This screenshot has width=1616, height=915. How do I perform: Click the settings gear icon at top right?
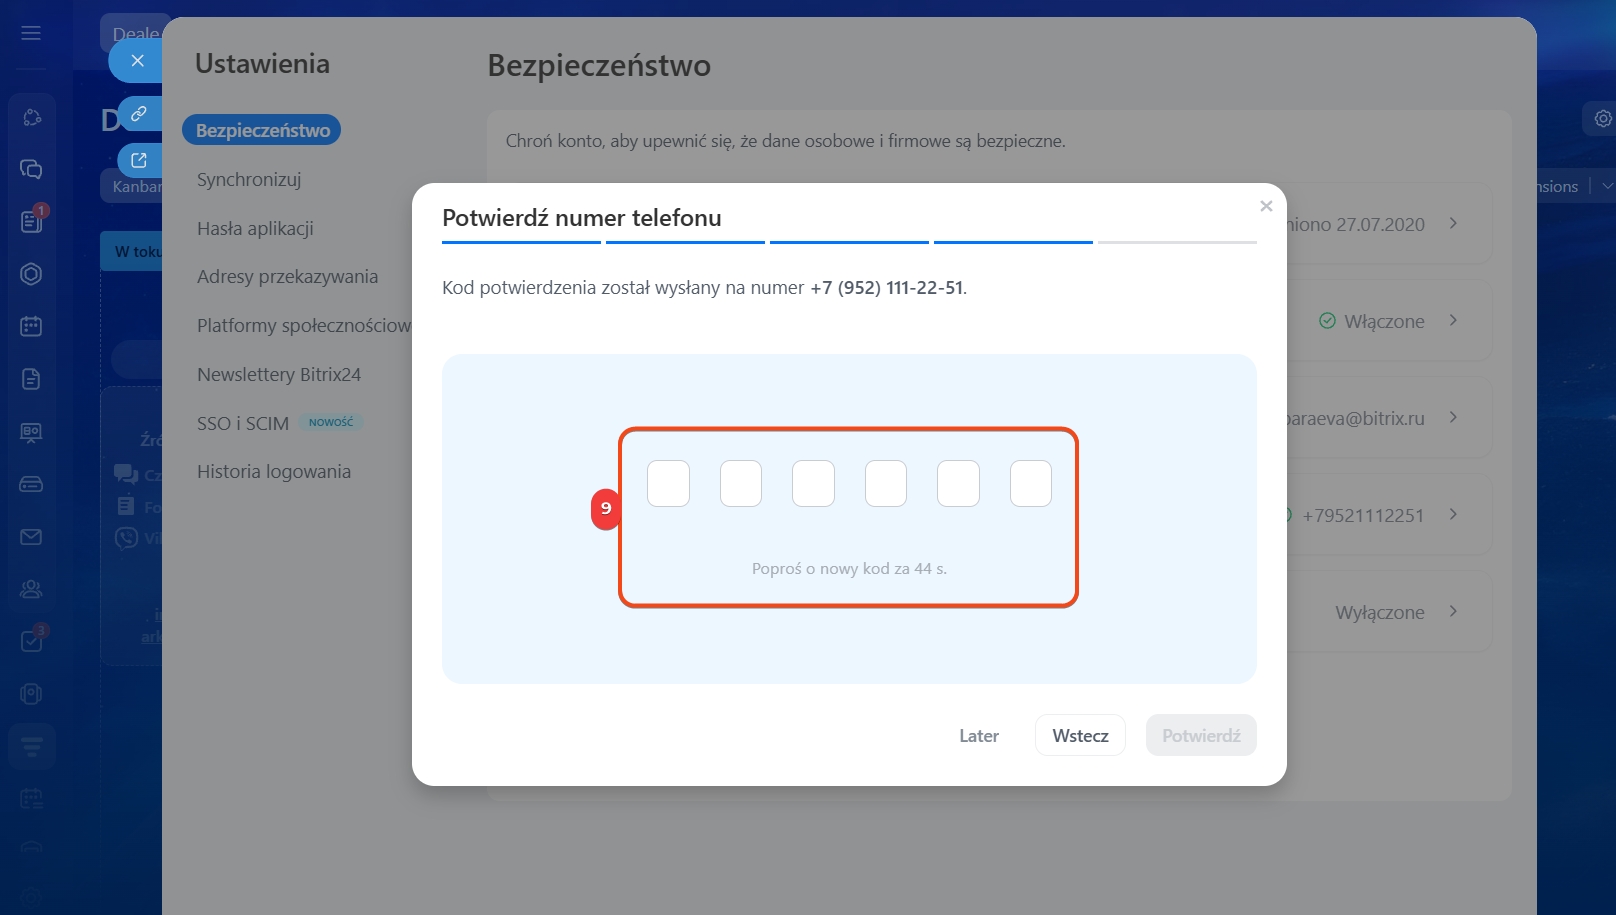tap(1602, 118)
